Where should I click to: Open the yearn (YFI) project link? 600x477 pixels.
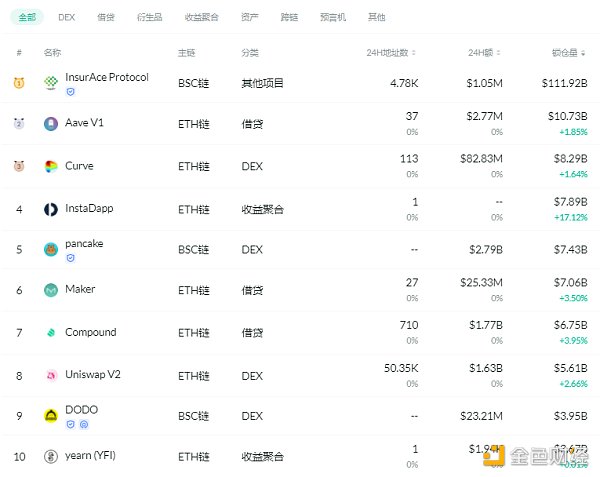click(92, 456)
